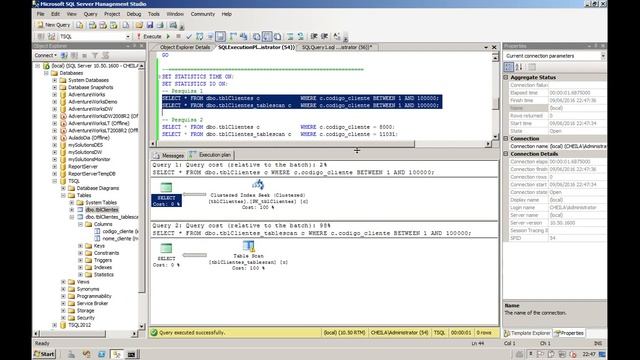Click the Uncomment selected lines icon

pyautogui.click(x=300, y=37)
